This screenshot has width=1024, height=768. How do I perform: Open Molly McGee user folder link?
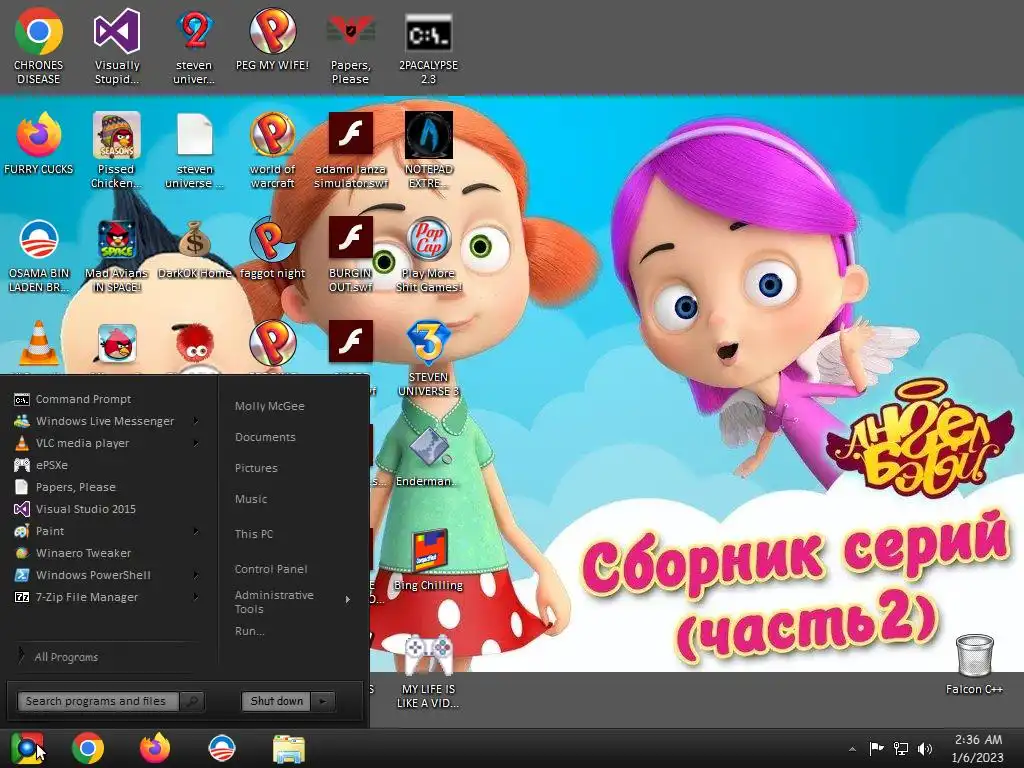coord(270,406)
